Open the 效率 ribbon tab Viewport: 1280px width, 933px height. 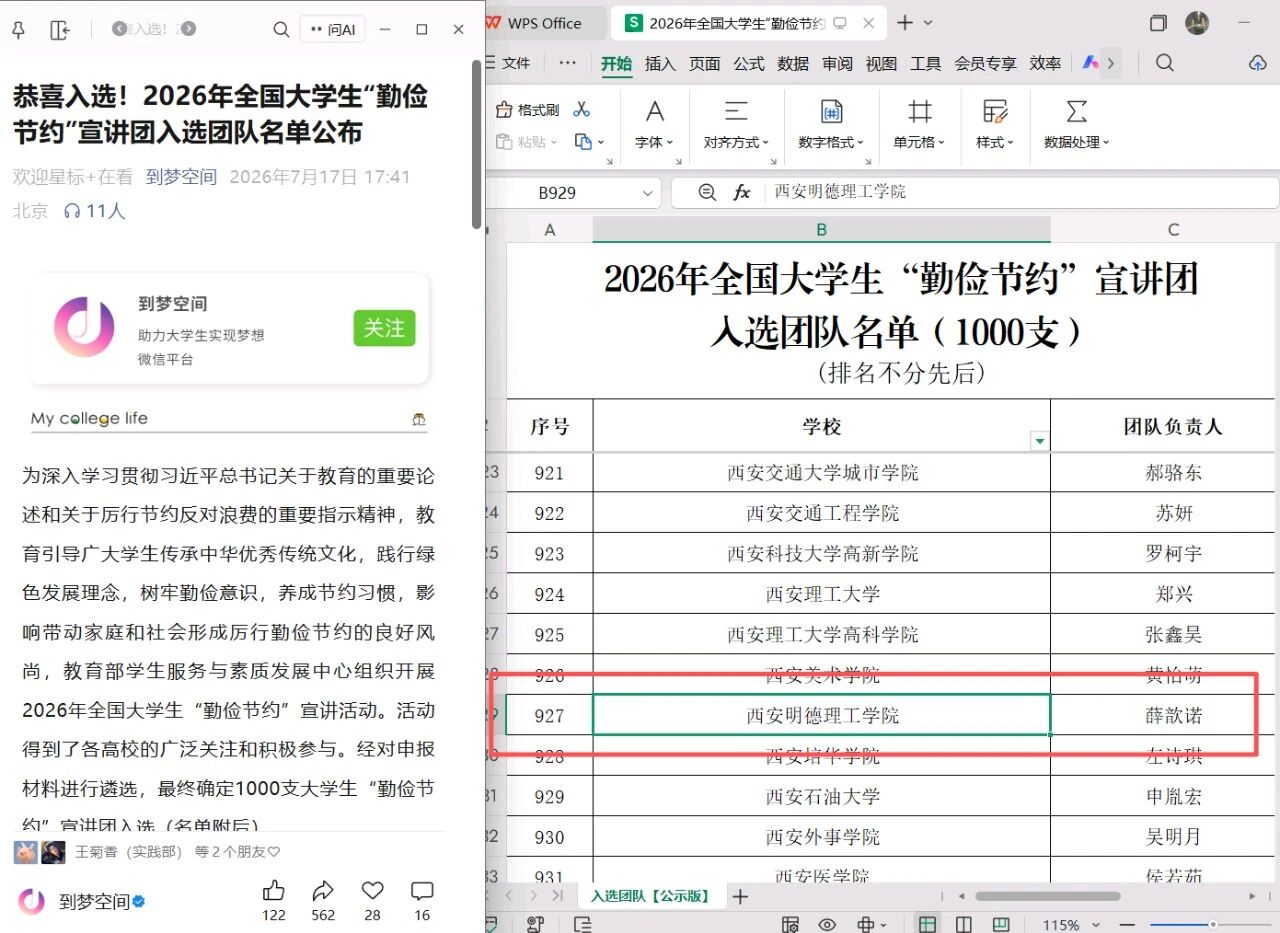[1045, 64]
